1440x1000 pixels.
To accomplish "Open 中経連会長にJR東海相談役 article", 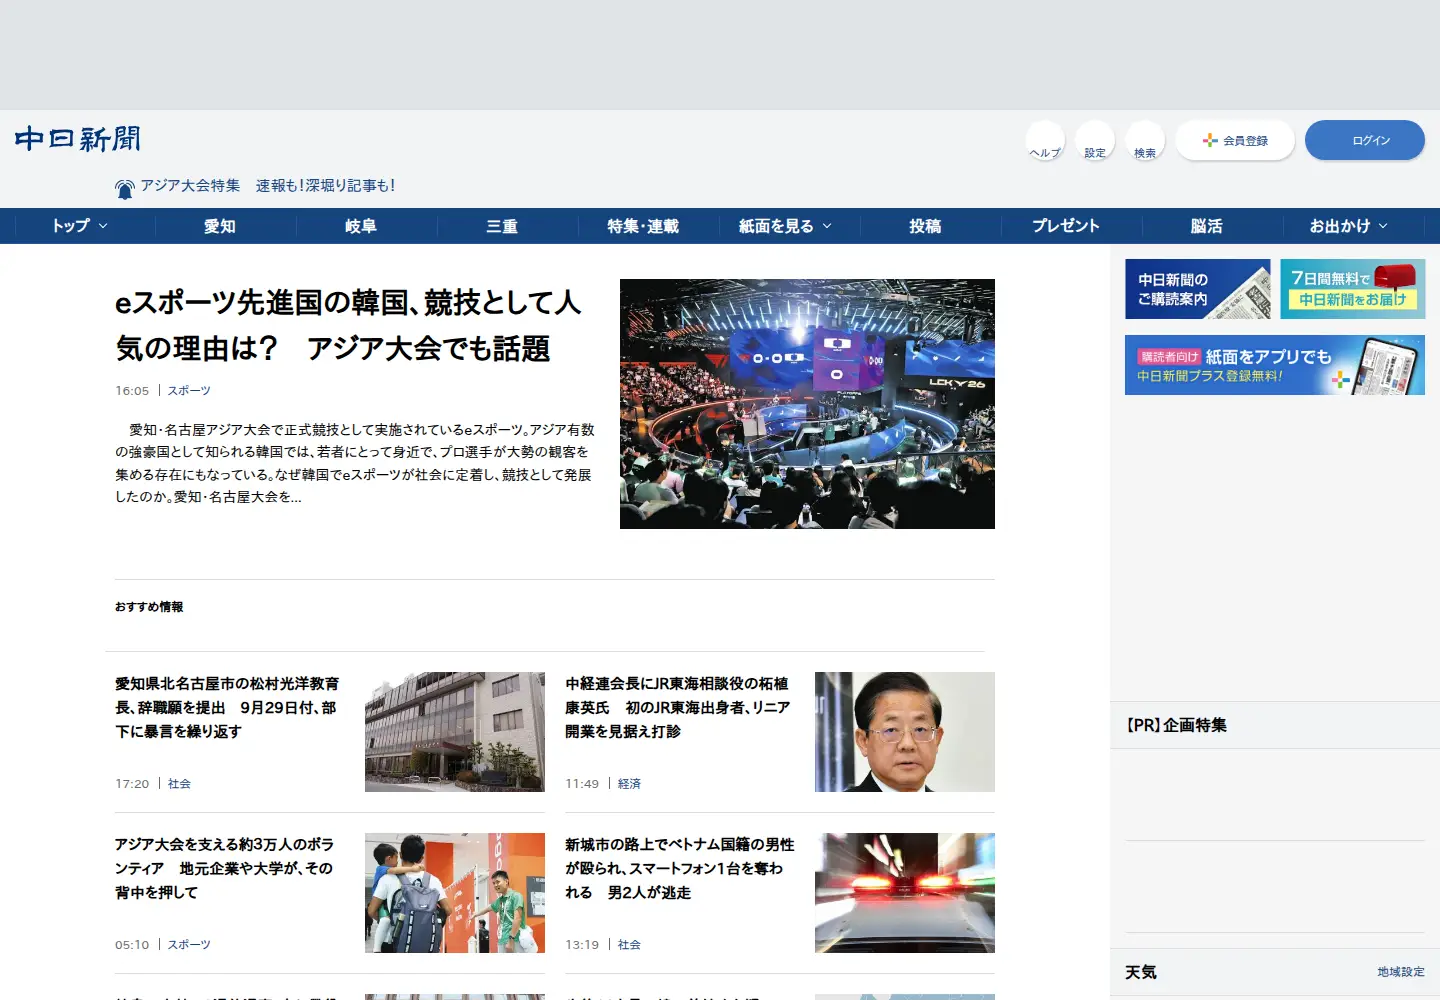I will [x=678, y=708].
